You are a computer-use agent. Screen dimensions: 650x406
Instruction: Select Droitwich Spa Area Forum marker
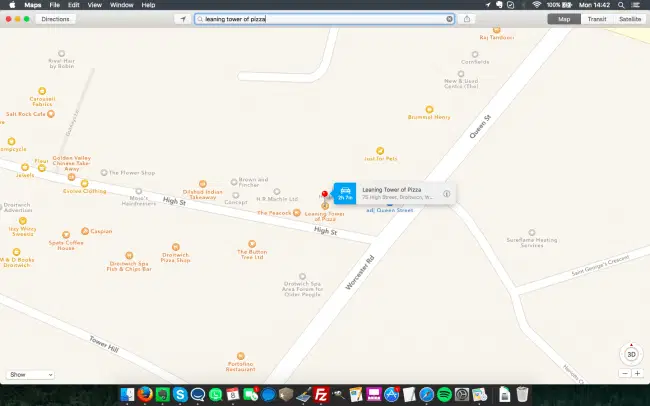click(x=303, y=277)
